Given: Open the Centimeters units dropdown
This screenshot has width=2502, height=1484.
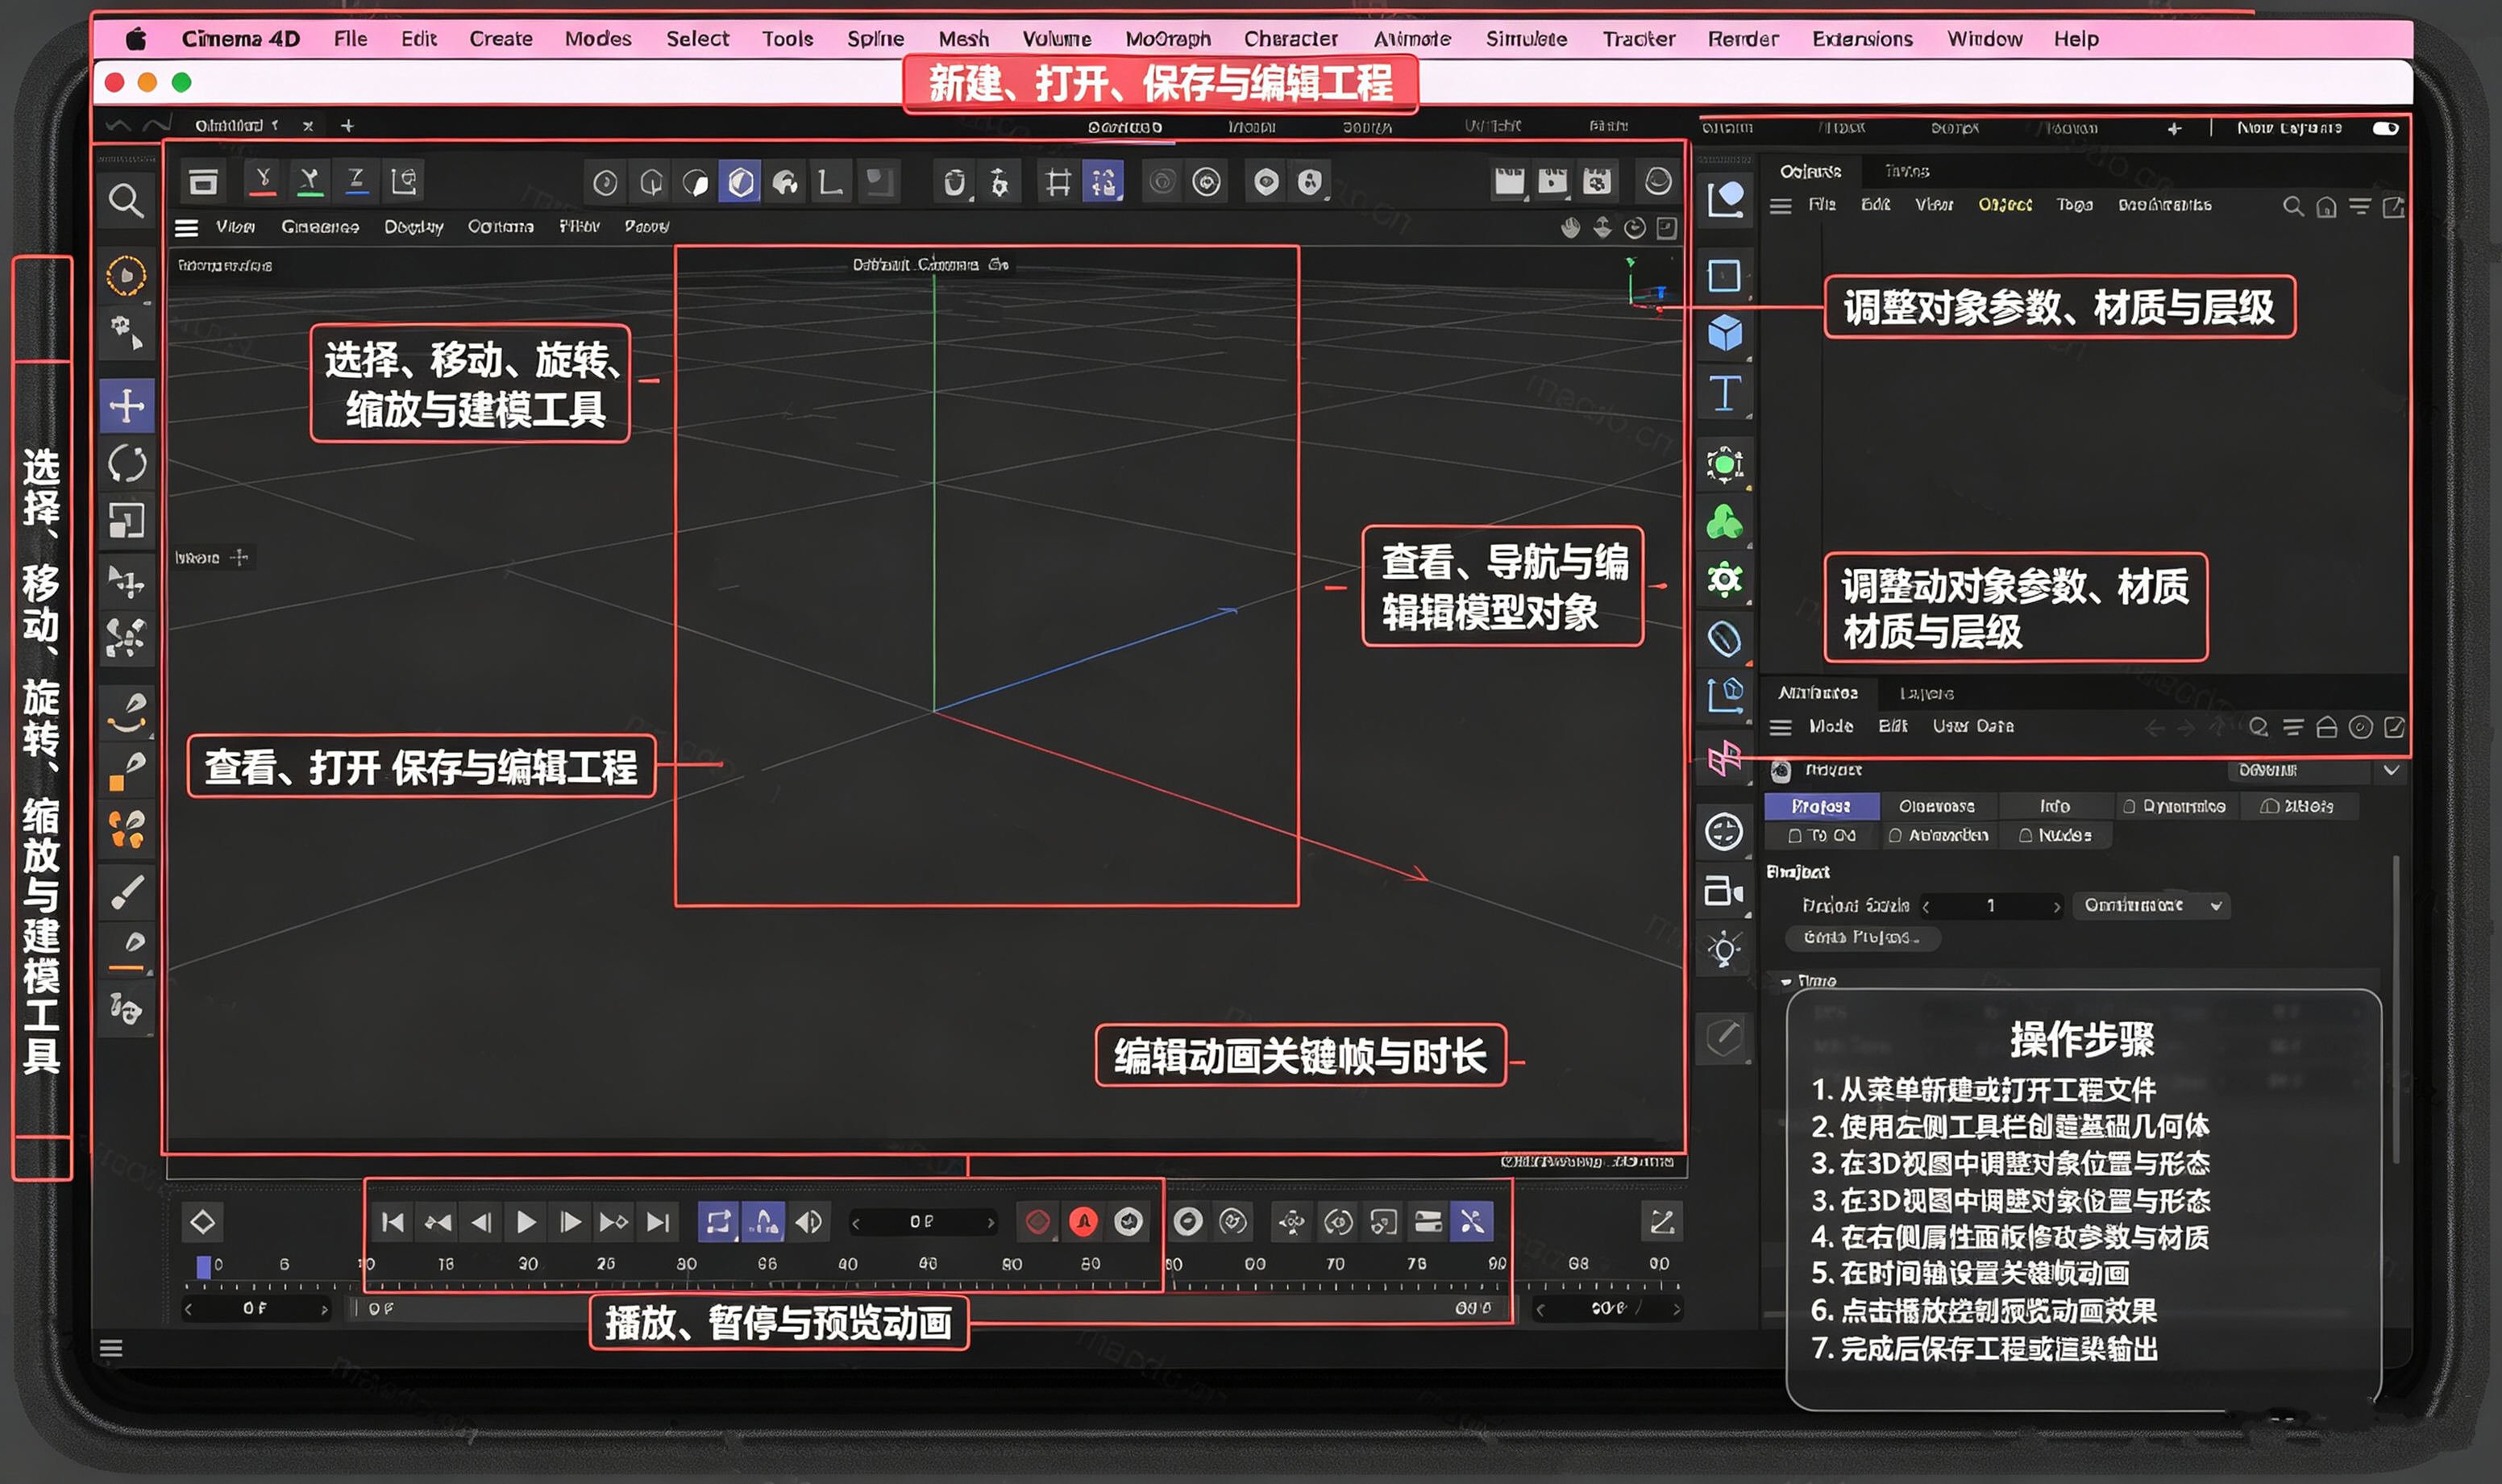Looking at the screenshot, I should pyautogui.click(x=2150, y=905).
